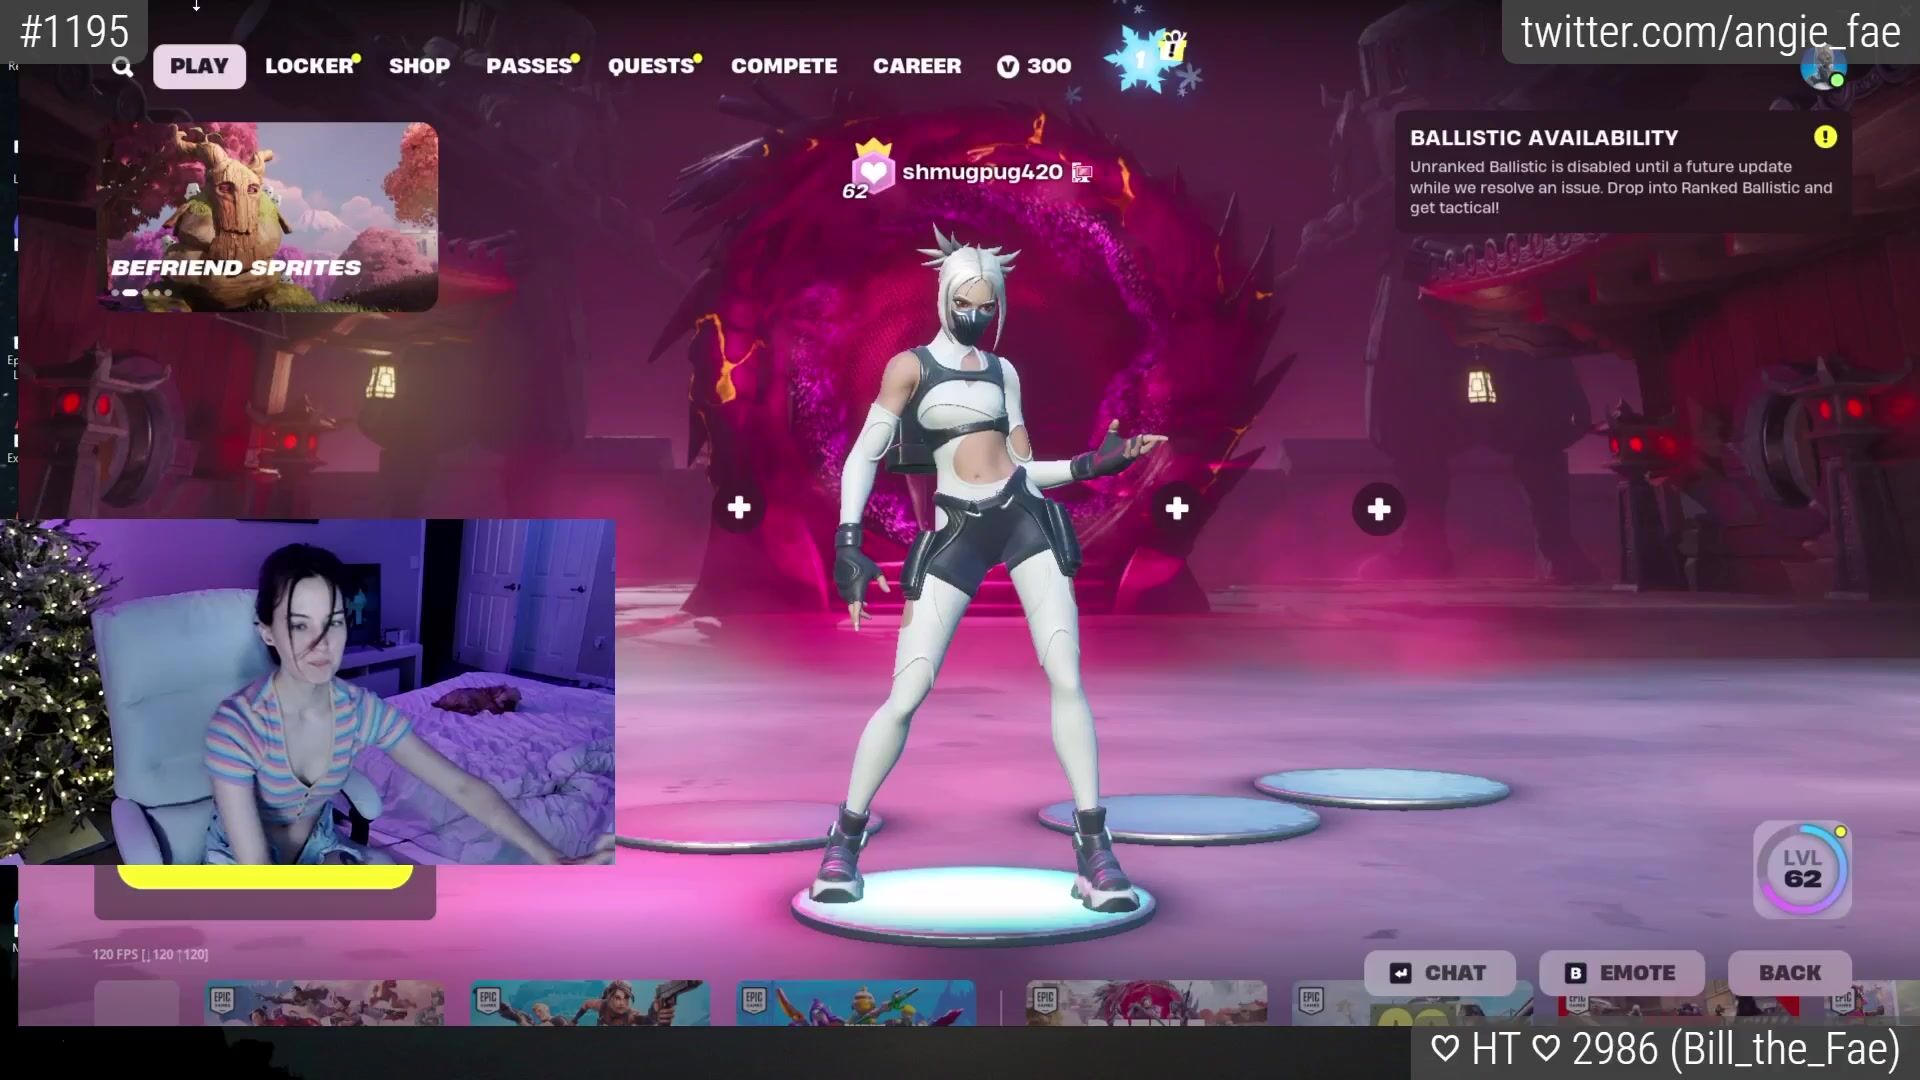The image size is (1920, 1080).
Task: Click the Emote button
Action: pyautogui.click(x=1621, y=973)
